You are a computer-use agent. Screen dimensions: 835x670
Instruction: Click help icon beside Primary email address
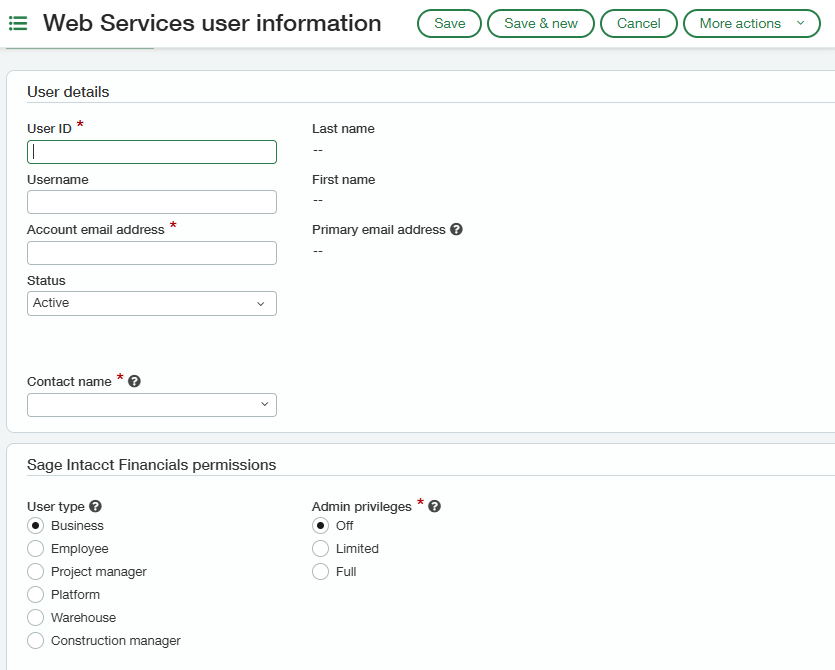click(456, 229)
